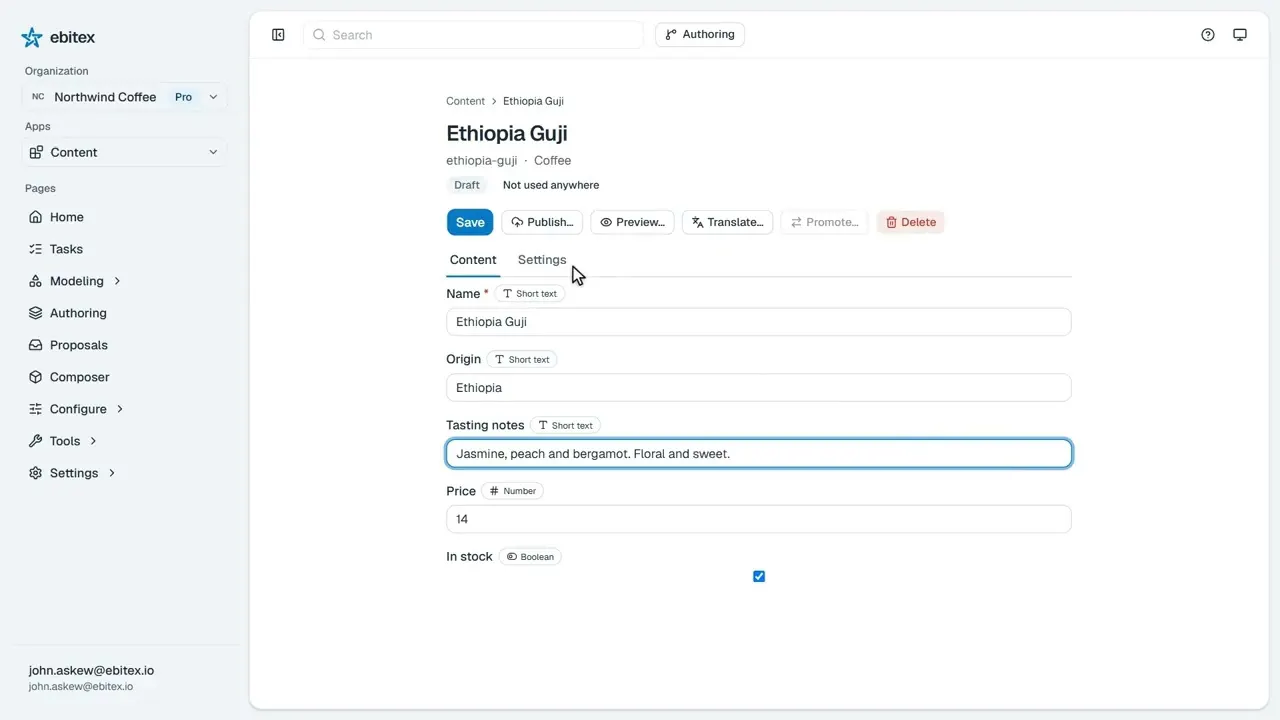Viewport: 1280px width, 720px height.
Task: Click the Modeling shapes icon
Action: pos(36,281)
